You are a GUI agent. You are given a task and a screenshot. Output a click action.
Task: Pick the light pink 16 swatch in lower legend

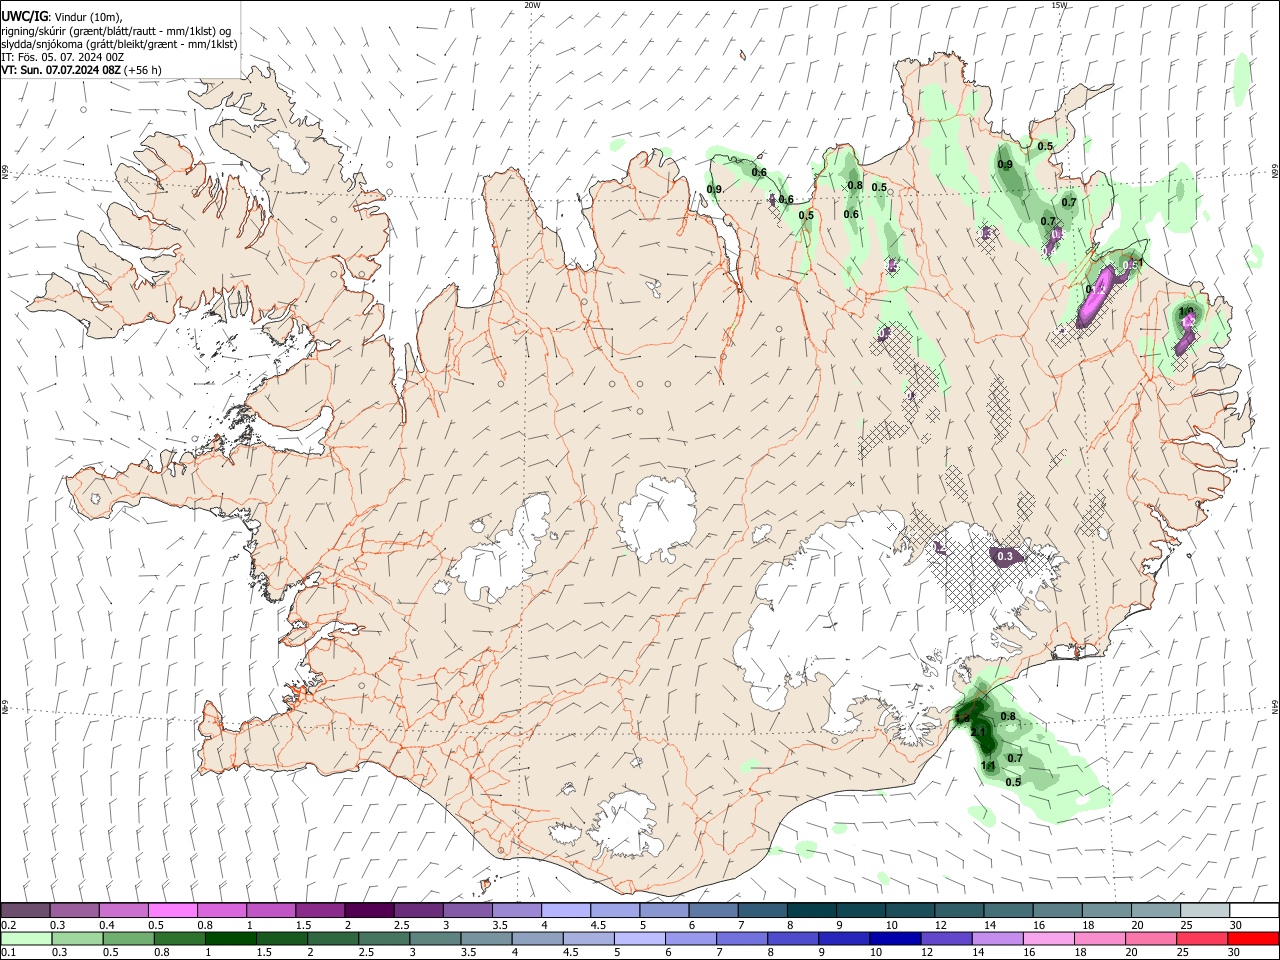tap(1048, 939)
